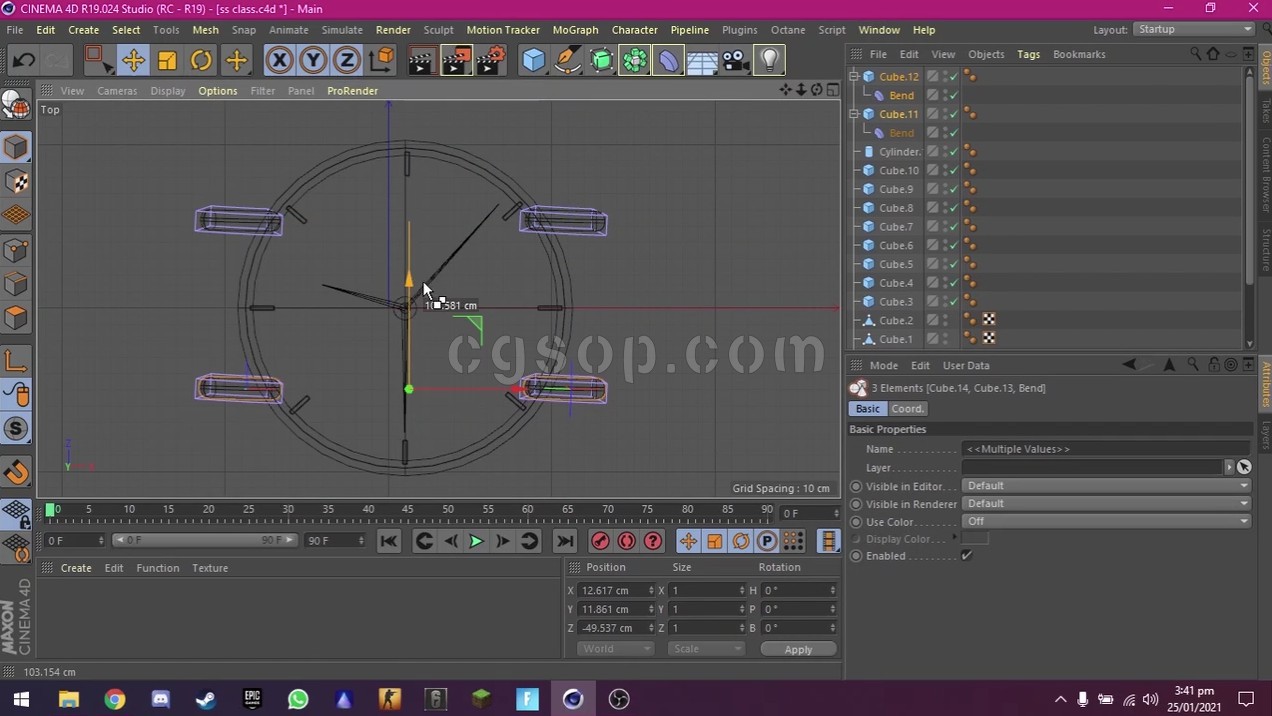Click the Undo arrow icon
This screenshot has height=716, width=1272.
23,61
